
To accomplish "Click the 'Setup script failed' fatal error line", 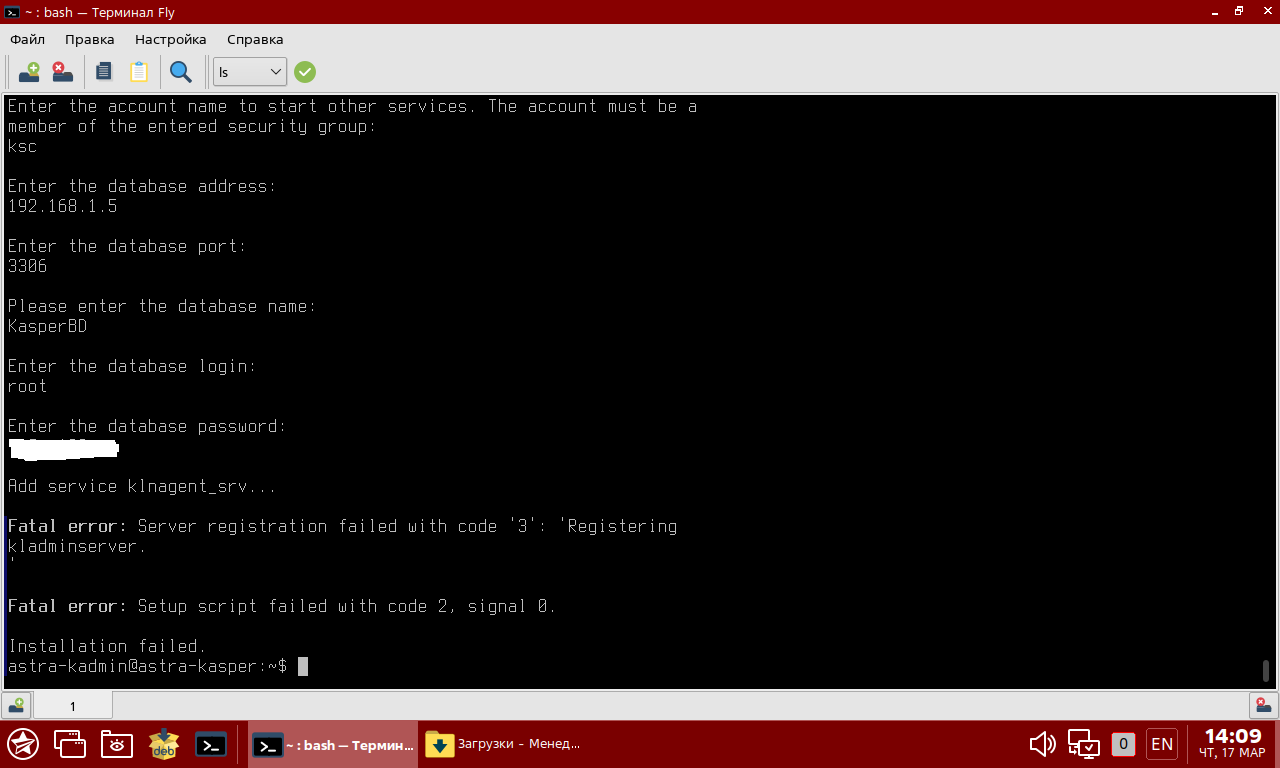I will (282, 606).
